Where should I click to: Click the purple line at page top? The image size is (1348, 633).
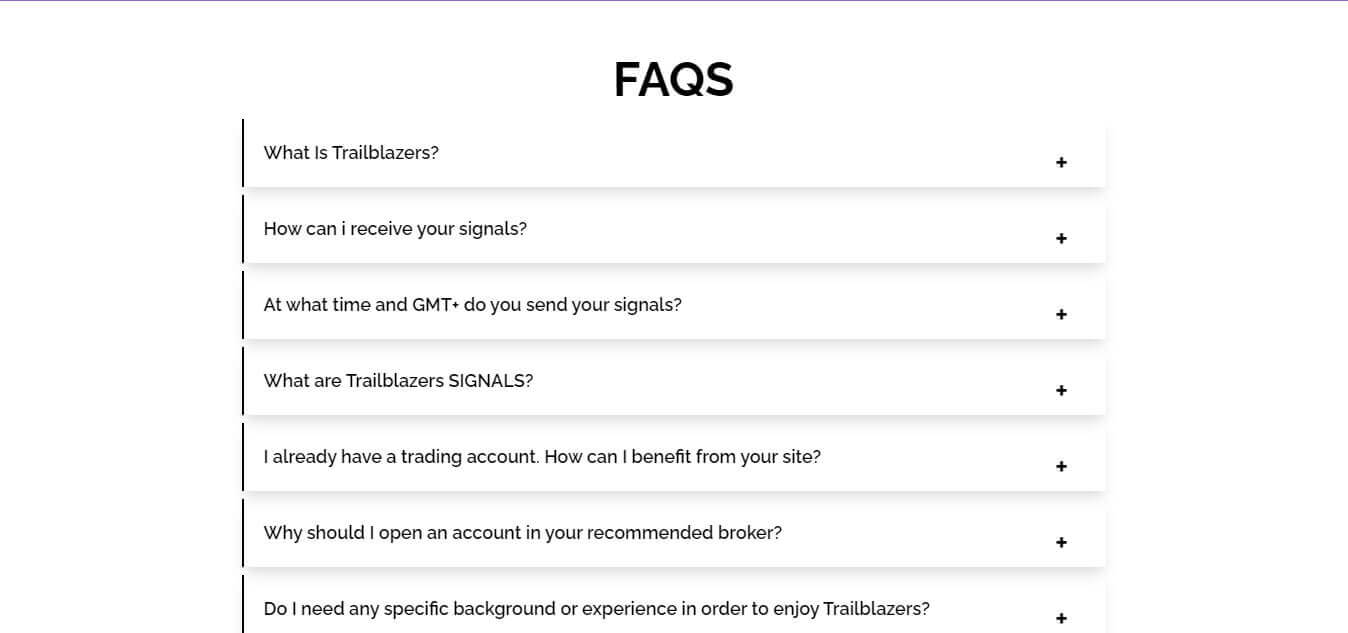(674, 1)
